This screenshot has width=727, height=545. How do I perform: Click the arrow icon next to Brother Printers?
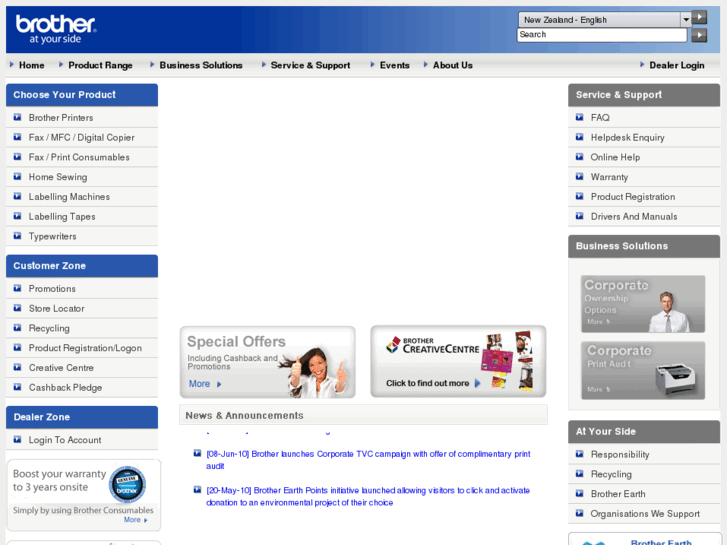(x=17, y=117)
